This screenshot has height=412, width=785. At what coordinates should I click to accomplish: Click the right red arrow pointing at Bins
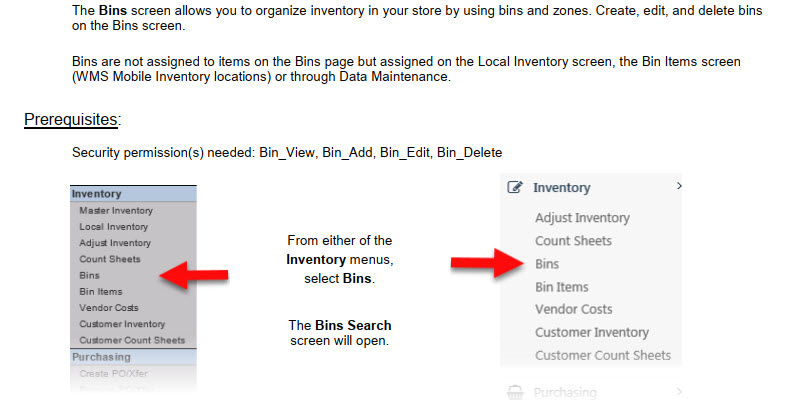tap(487, 263)
